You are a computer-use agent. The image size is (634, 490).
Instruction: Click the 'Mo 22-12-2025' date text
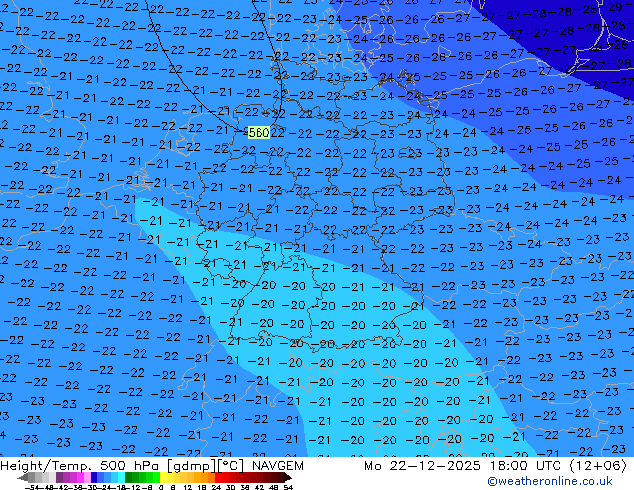(422, 466)
